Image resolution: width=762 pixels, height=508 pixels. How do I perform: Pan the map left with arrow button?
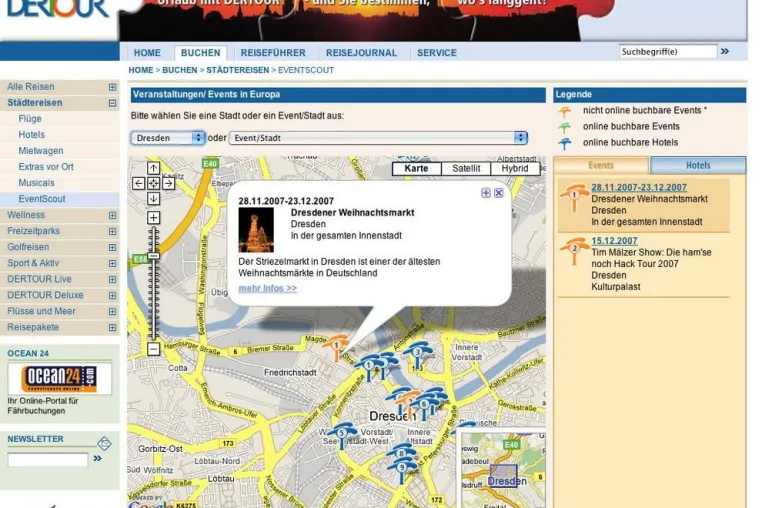pos(139,183)
